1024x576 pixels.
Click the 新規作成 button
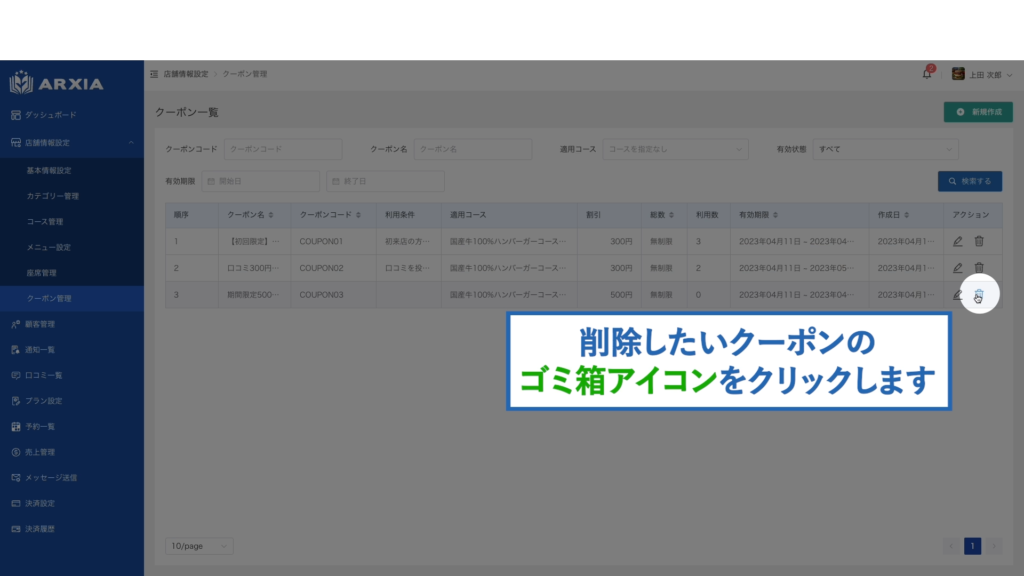tap(978, 112)
